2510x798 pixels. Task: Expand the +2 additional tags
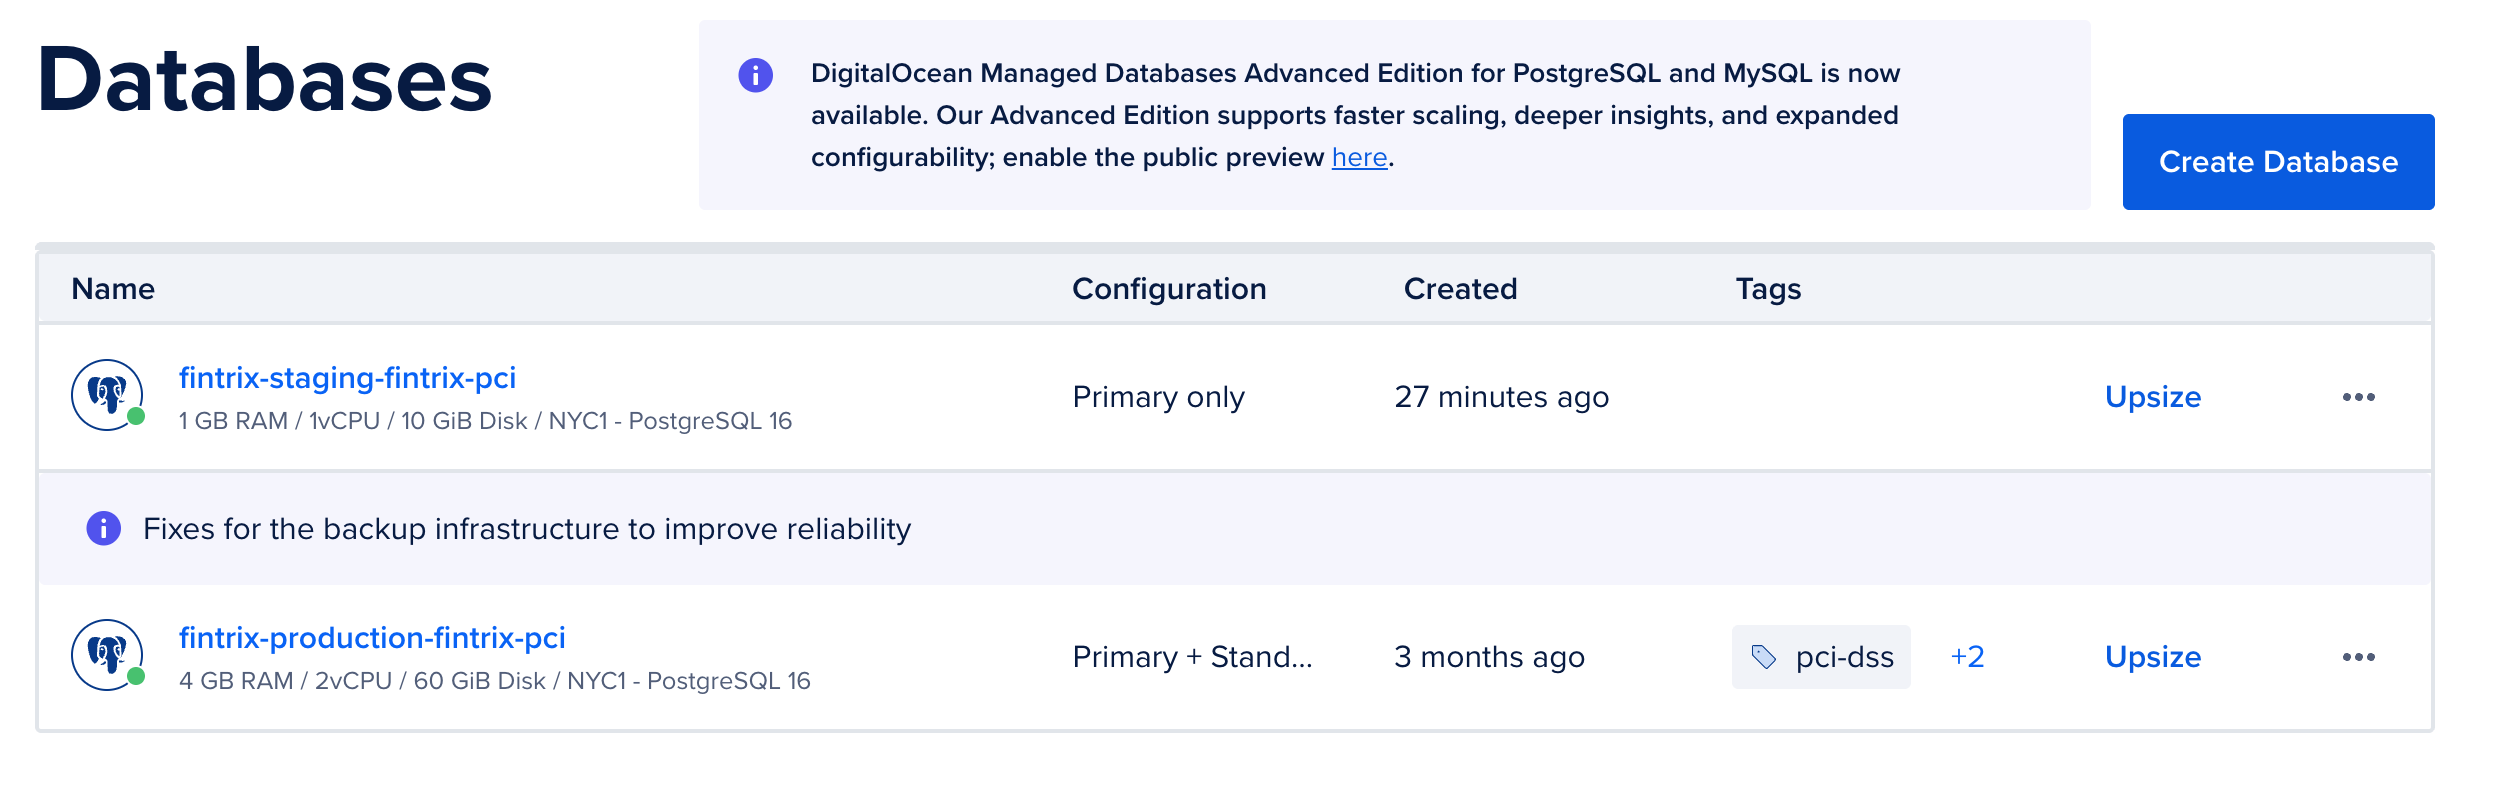click(1967, 657)
